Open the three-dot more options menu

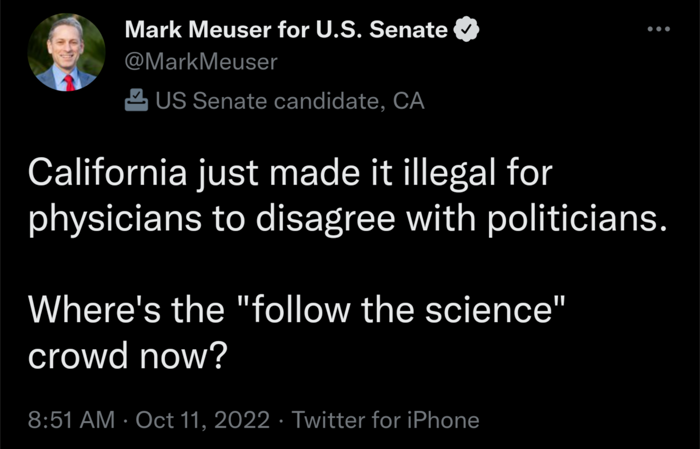tap(656, 29)
